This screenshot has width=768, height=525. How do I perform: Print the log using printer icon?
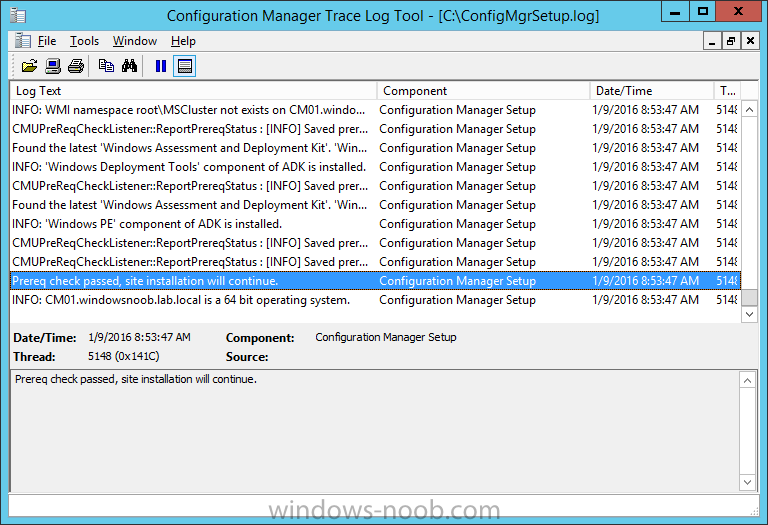coord(76,66)
